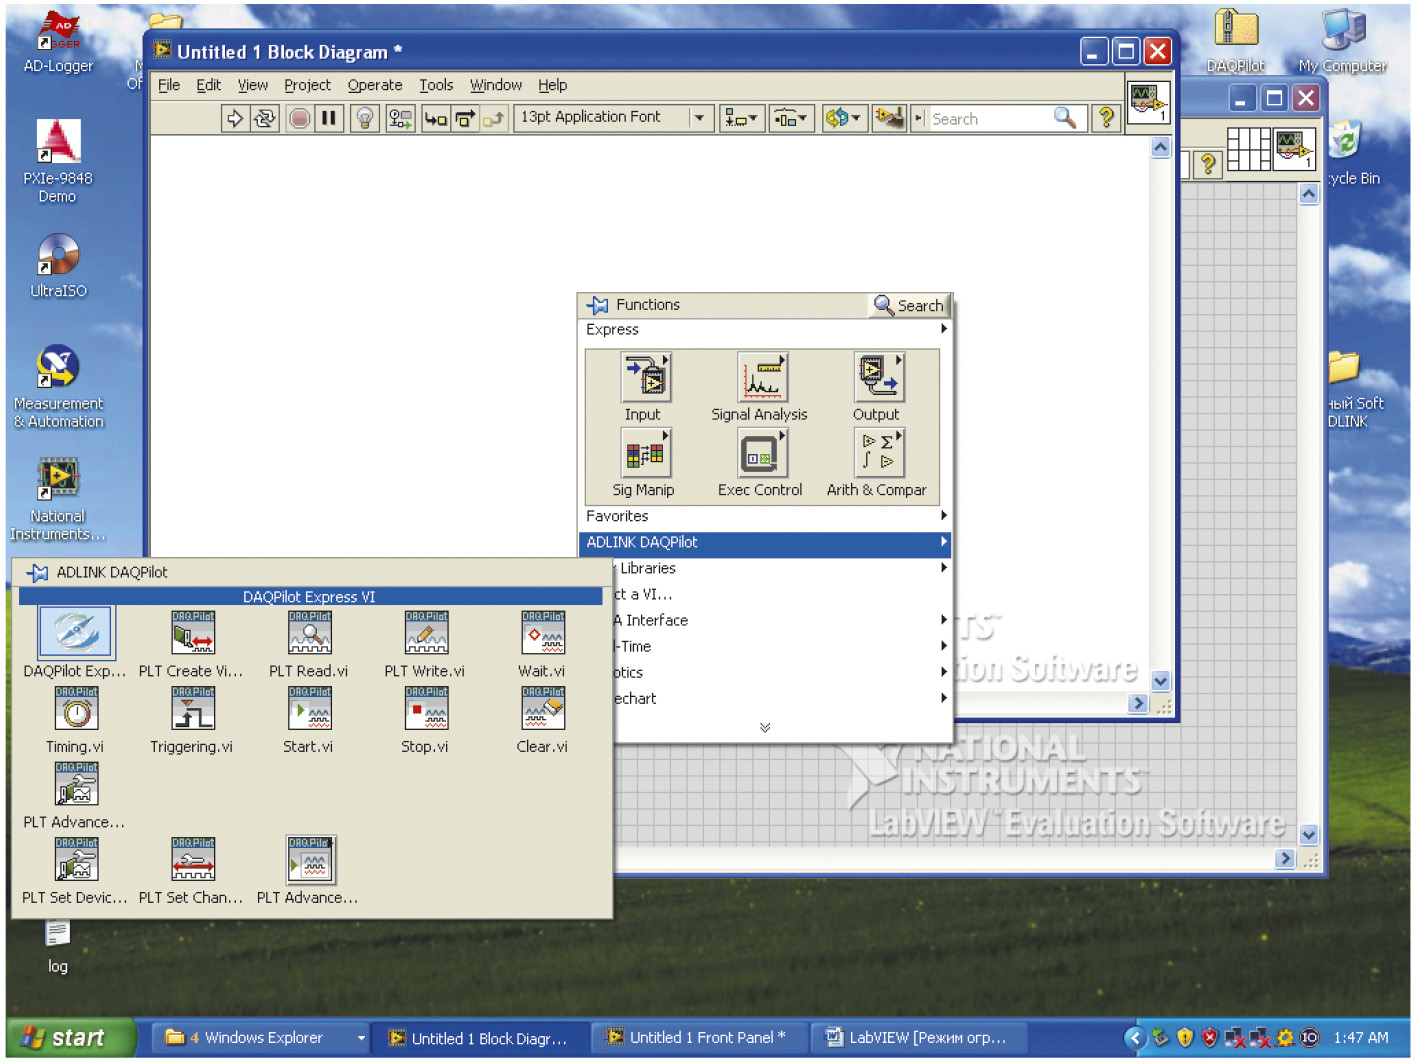
Task: Select the Start.vi icon
Action: (x=310, y=709)
